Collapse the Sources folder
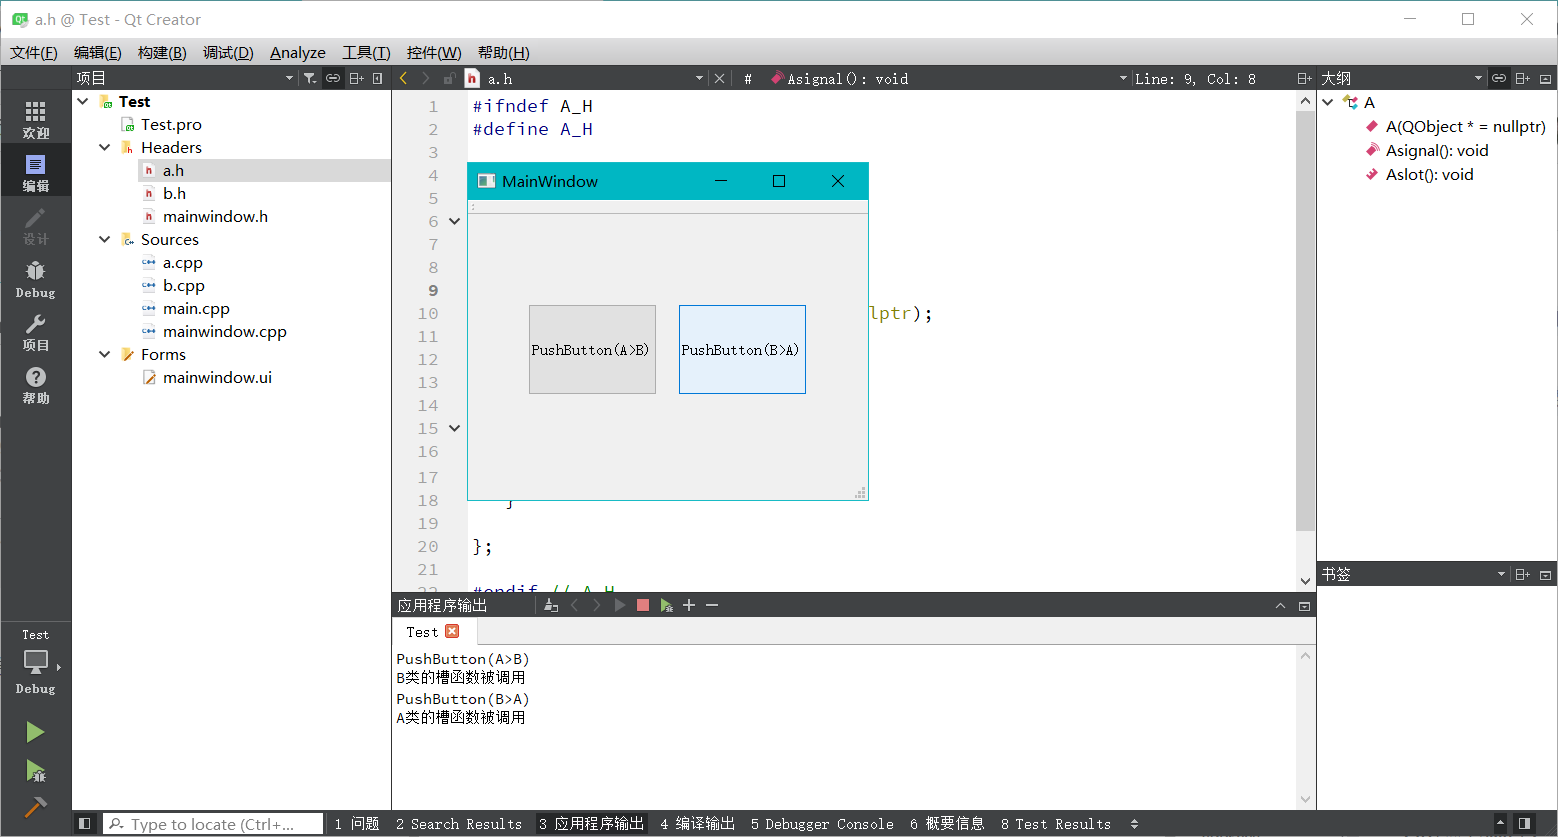1558x837 pixels. coord(105,239)
